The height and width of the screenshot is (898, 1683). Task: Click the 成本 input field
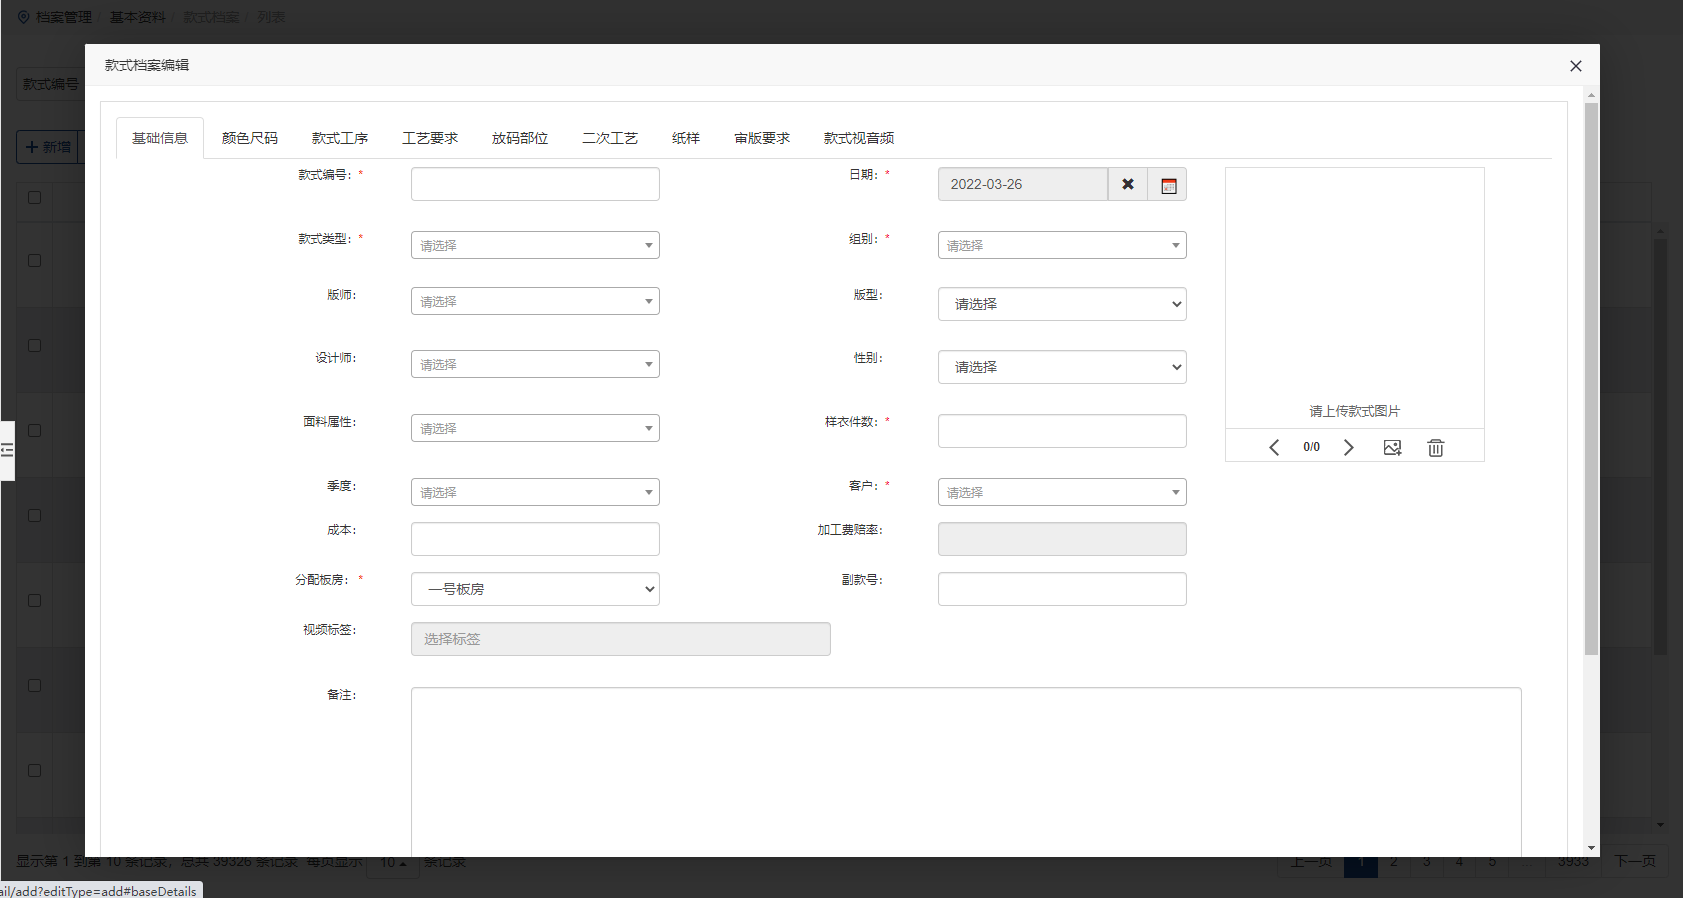[x=535, y=539]
